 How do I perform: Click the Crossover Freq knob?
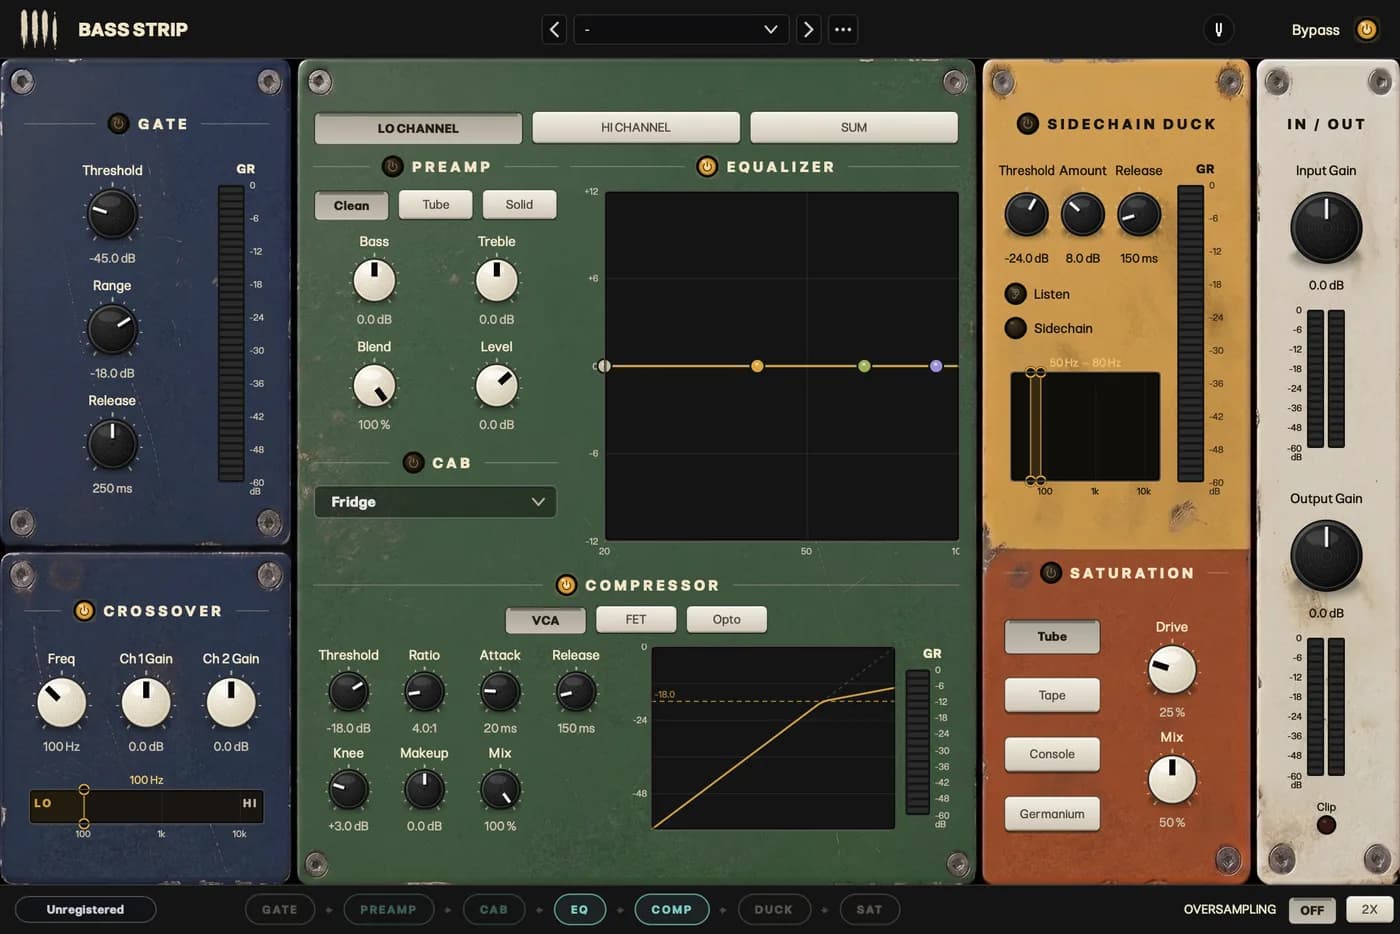(x=61, y=703)
